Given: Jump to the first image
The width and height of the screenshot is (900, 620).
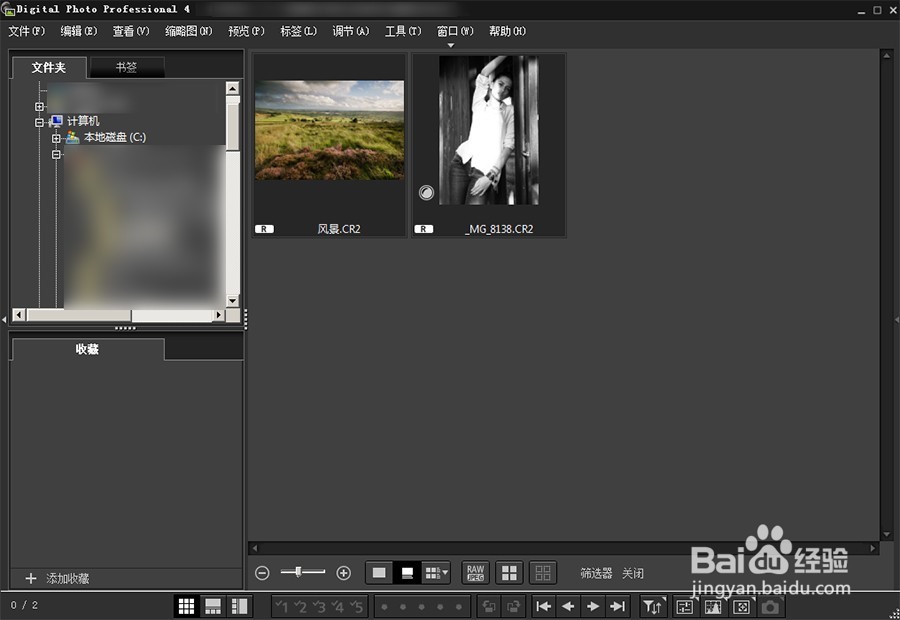Looking at the screenshot, I should click(543, 606).
